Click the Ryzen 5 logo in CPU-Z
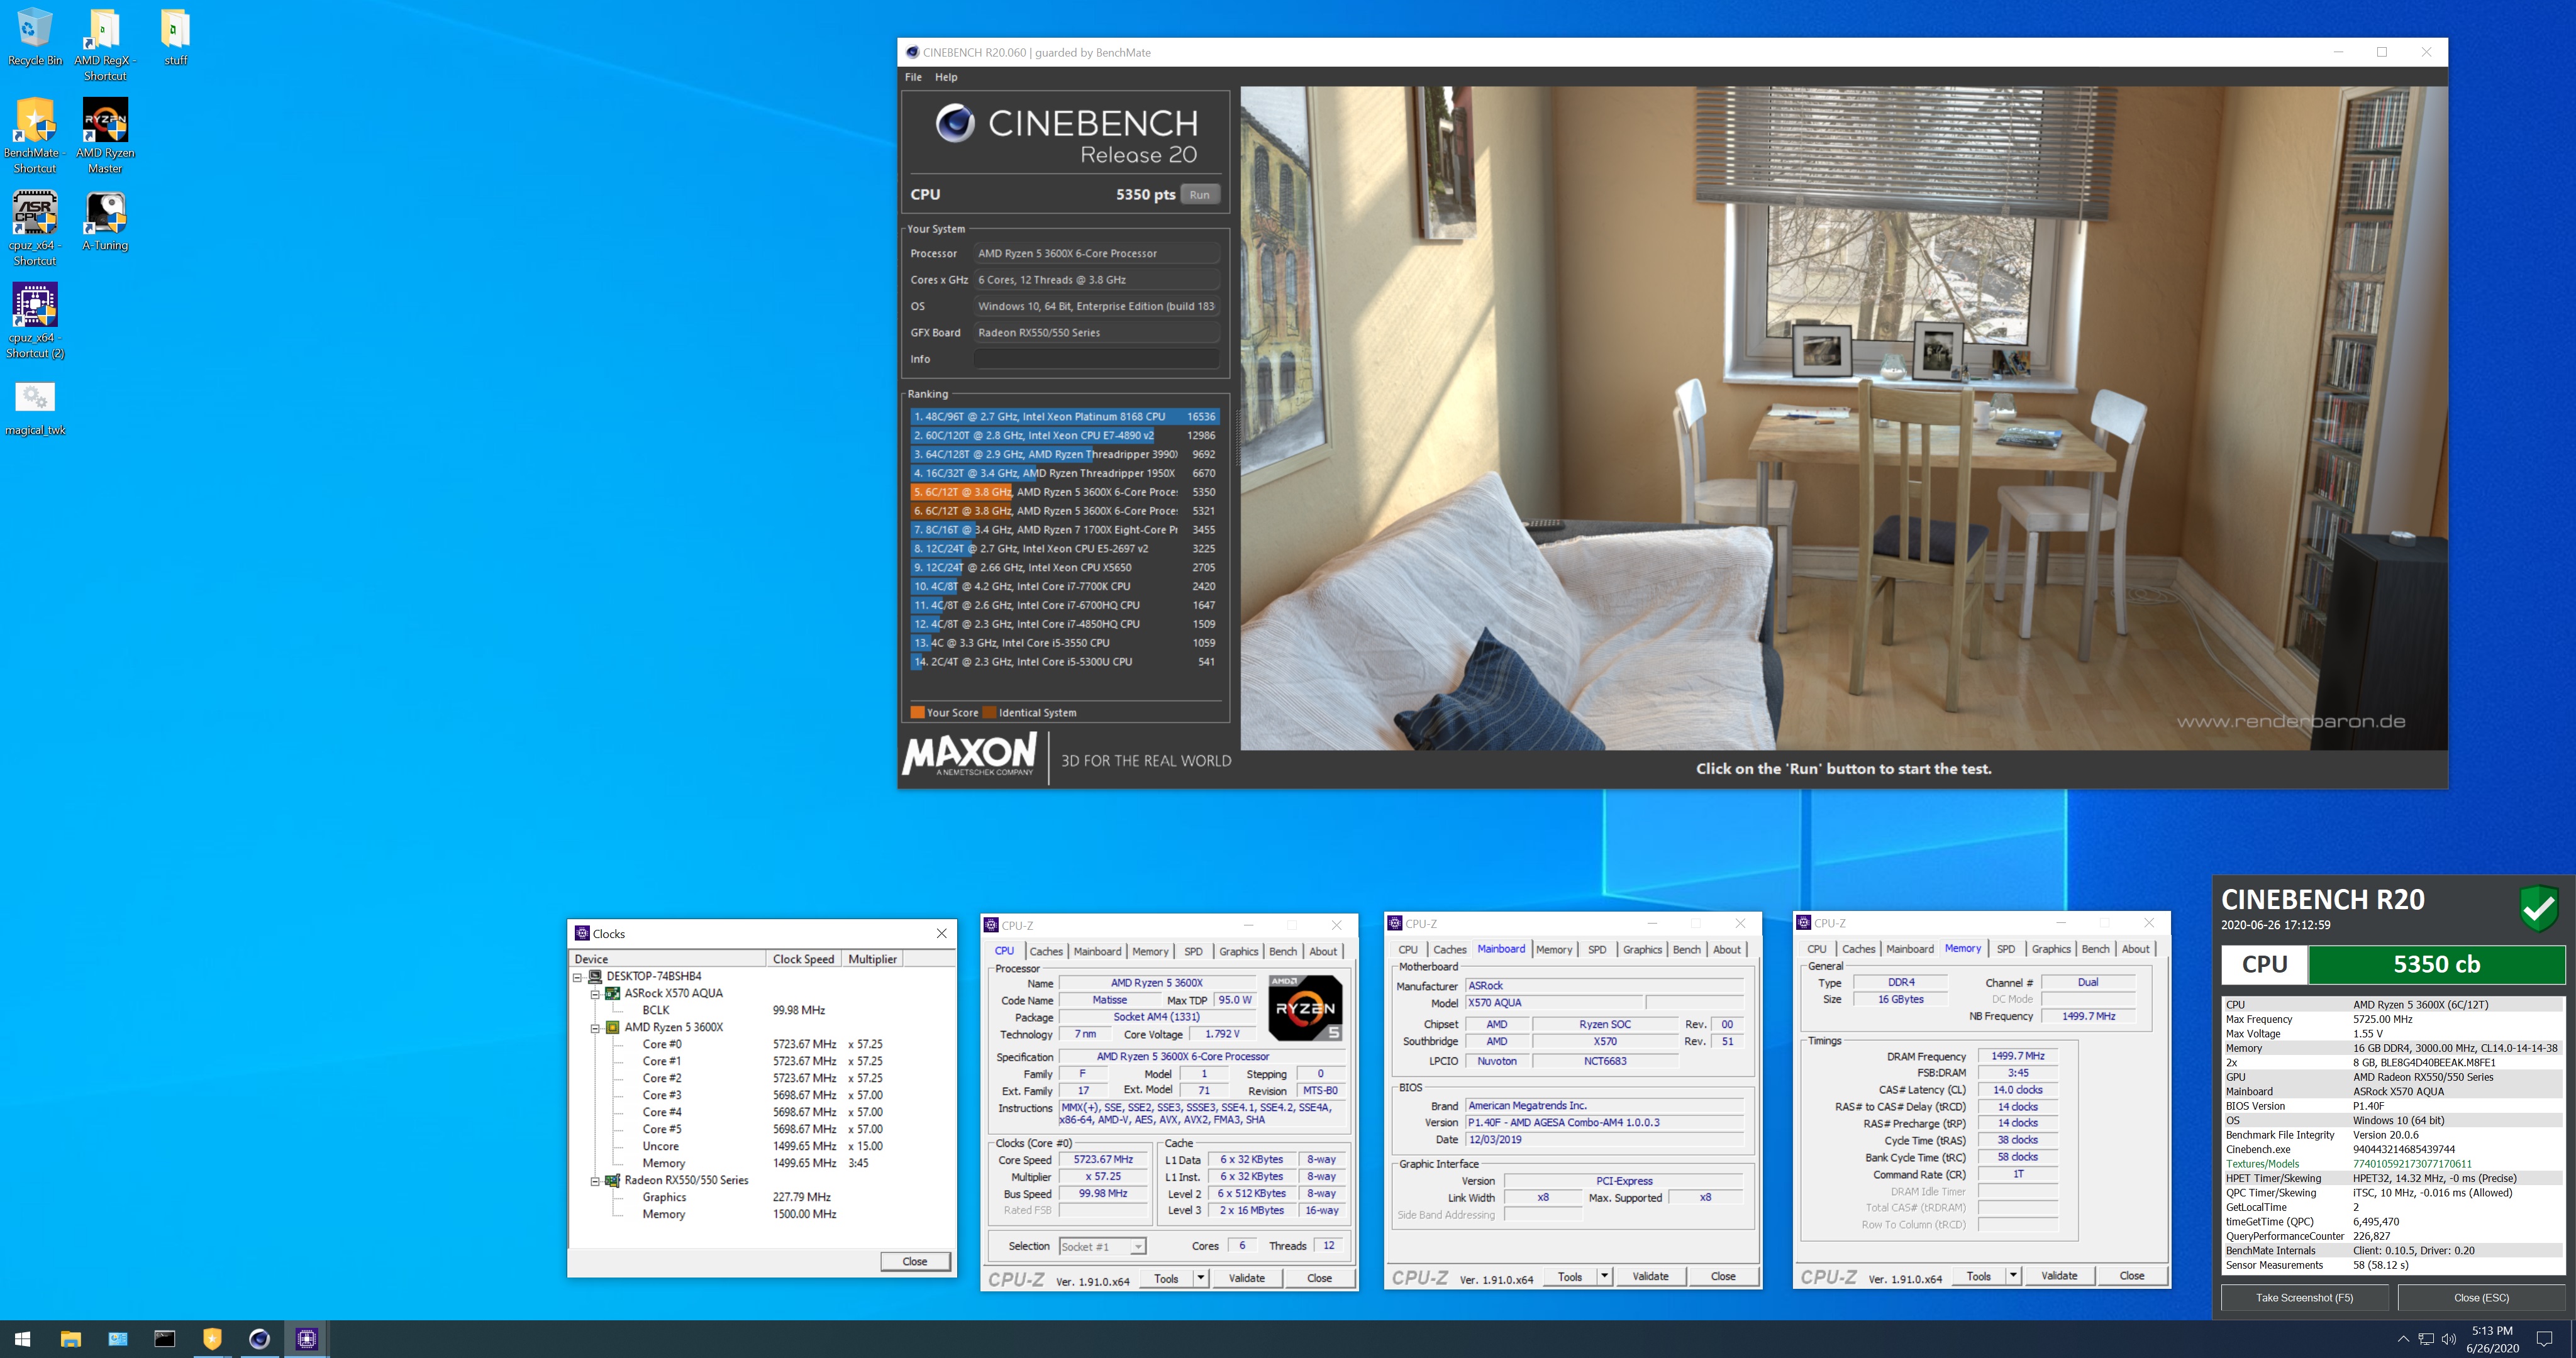2576x1358 pixels. point(1305,1007)
